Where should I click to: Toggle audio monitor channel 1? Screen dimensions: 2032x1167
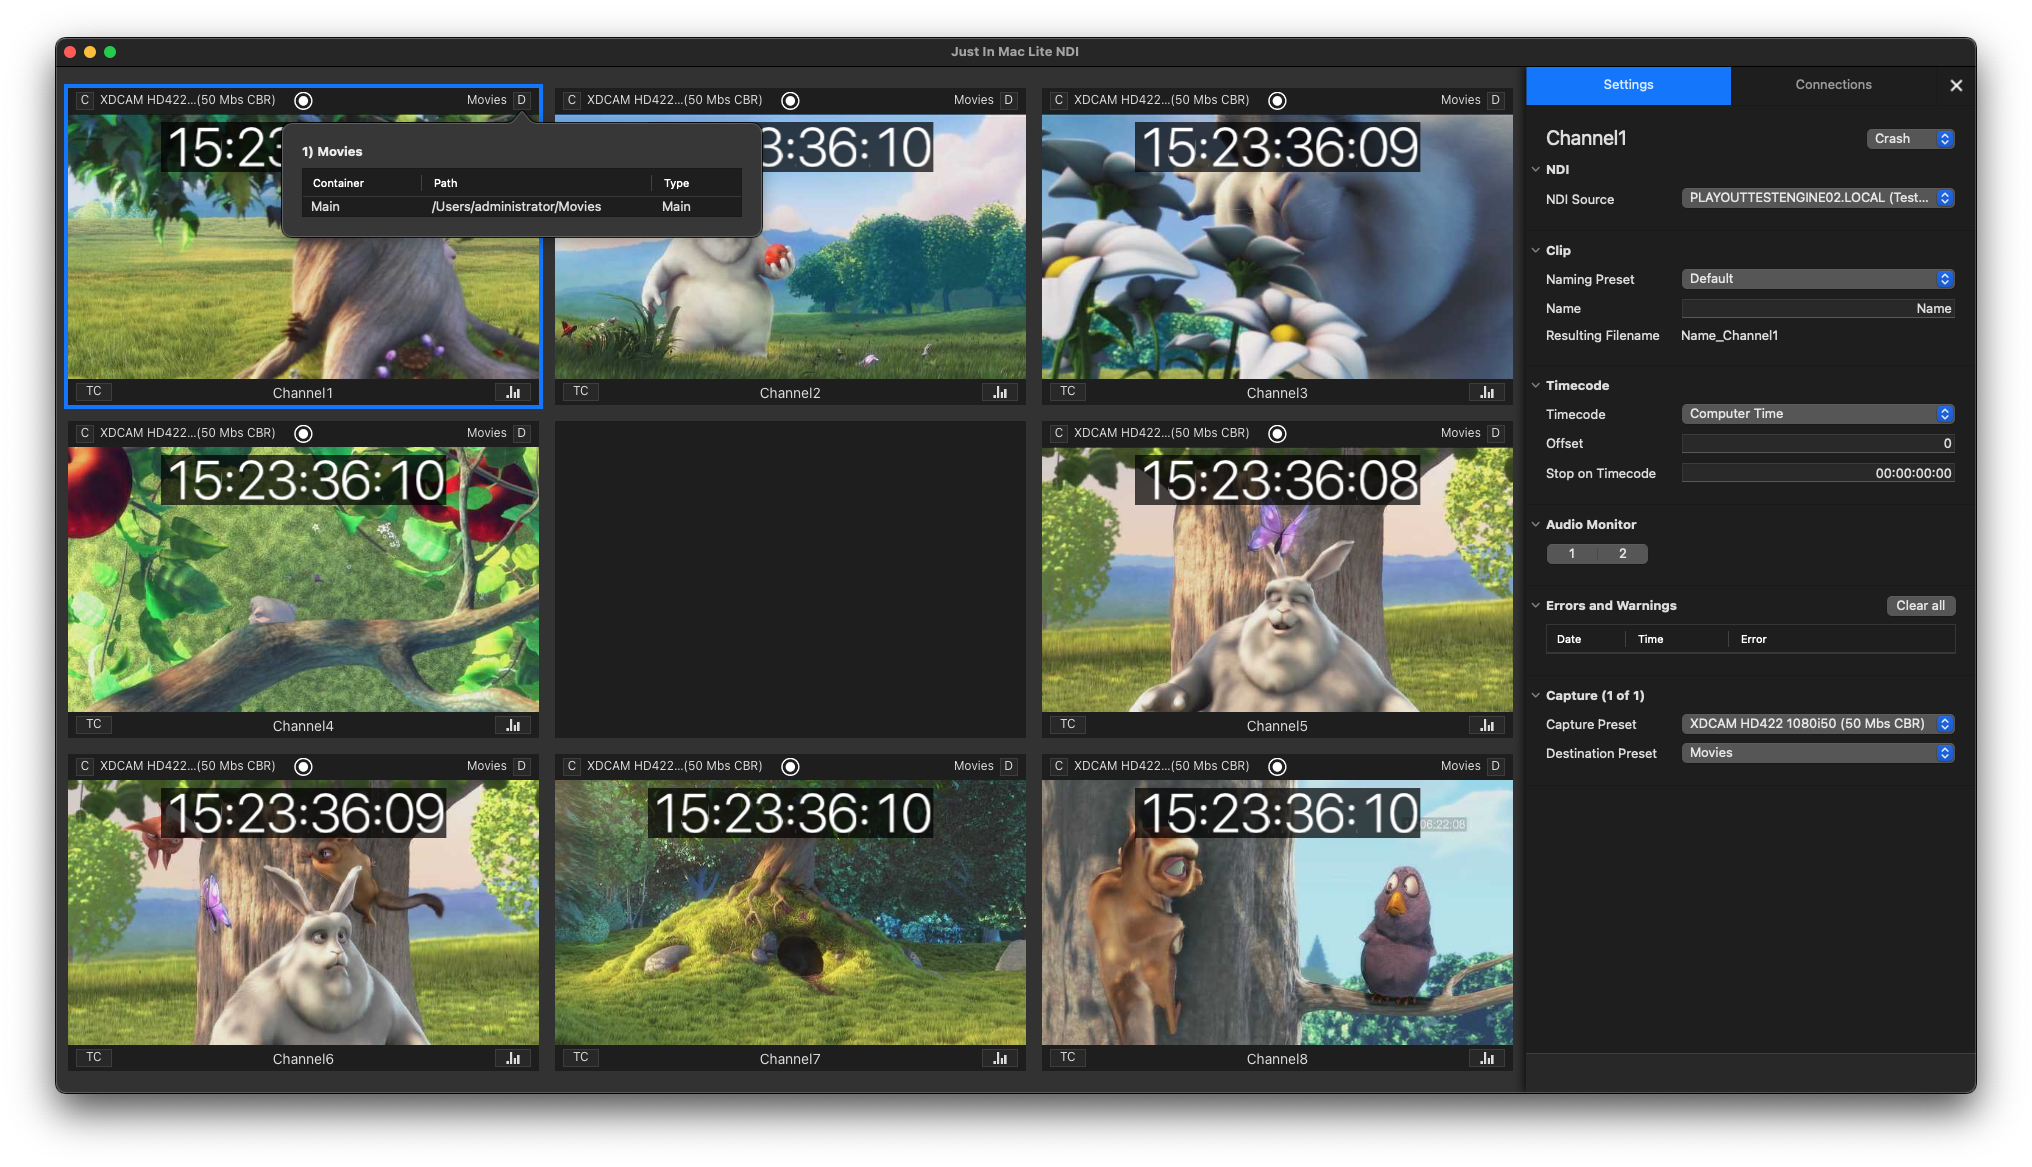(x=1572, y=553)
